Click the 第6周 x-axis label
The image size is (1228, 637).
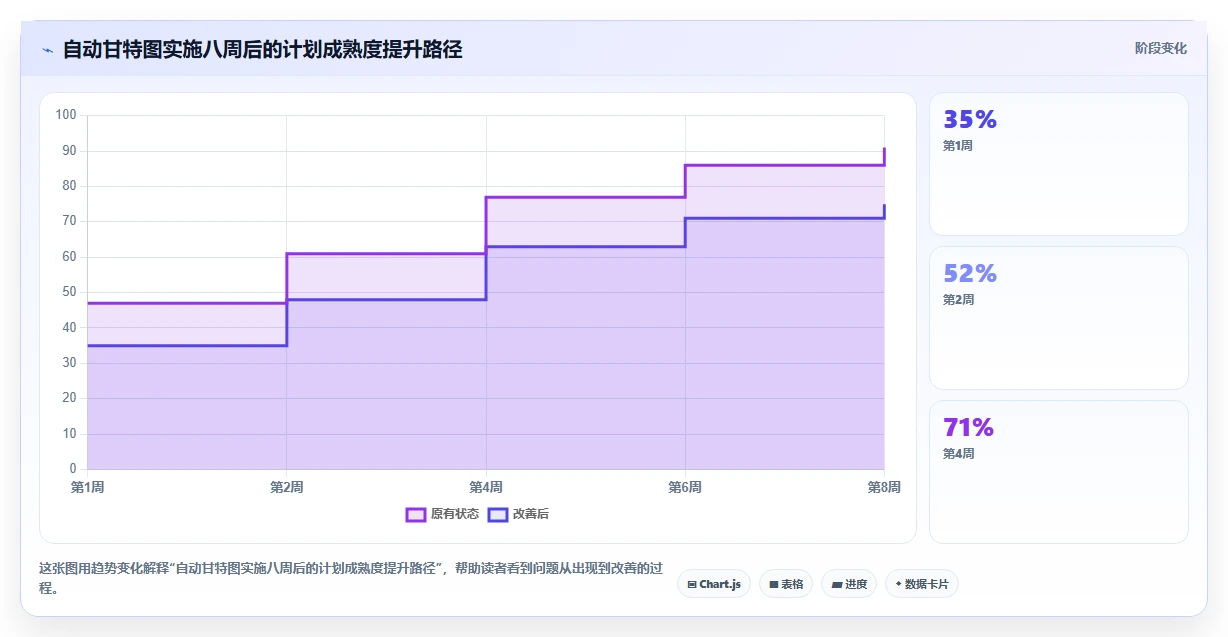tap(685, 487)
